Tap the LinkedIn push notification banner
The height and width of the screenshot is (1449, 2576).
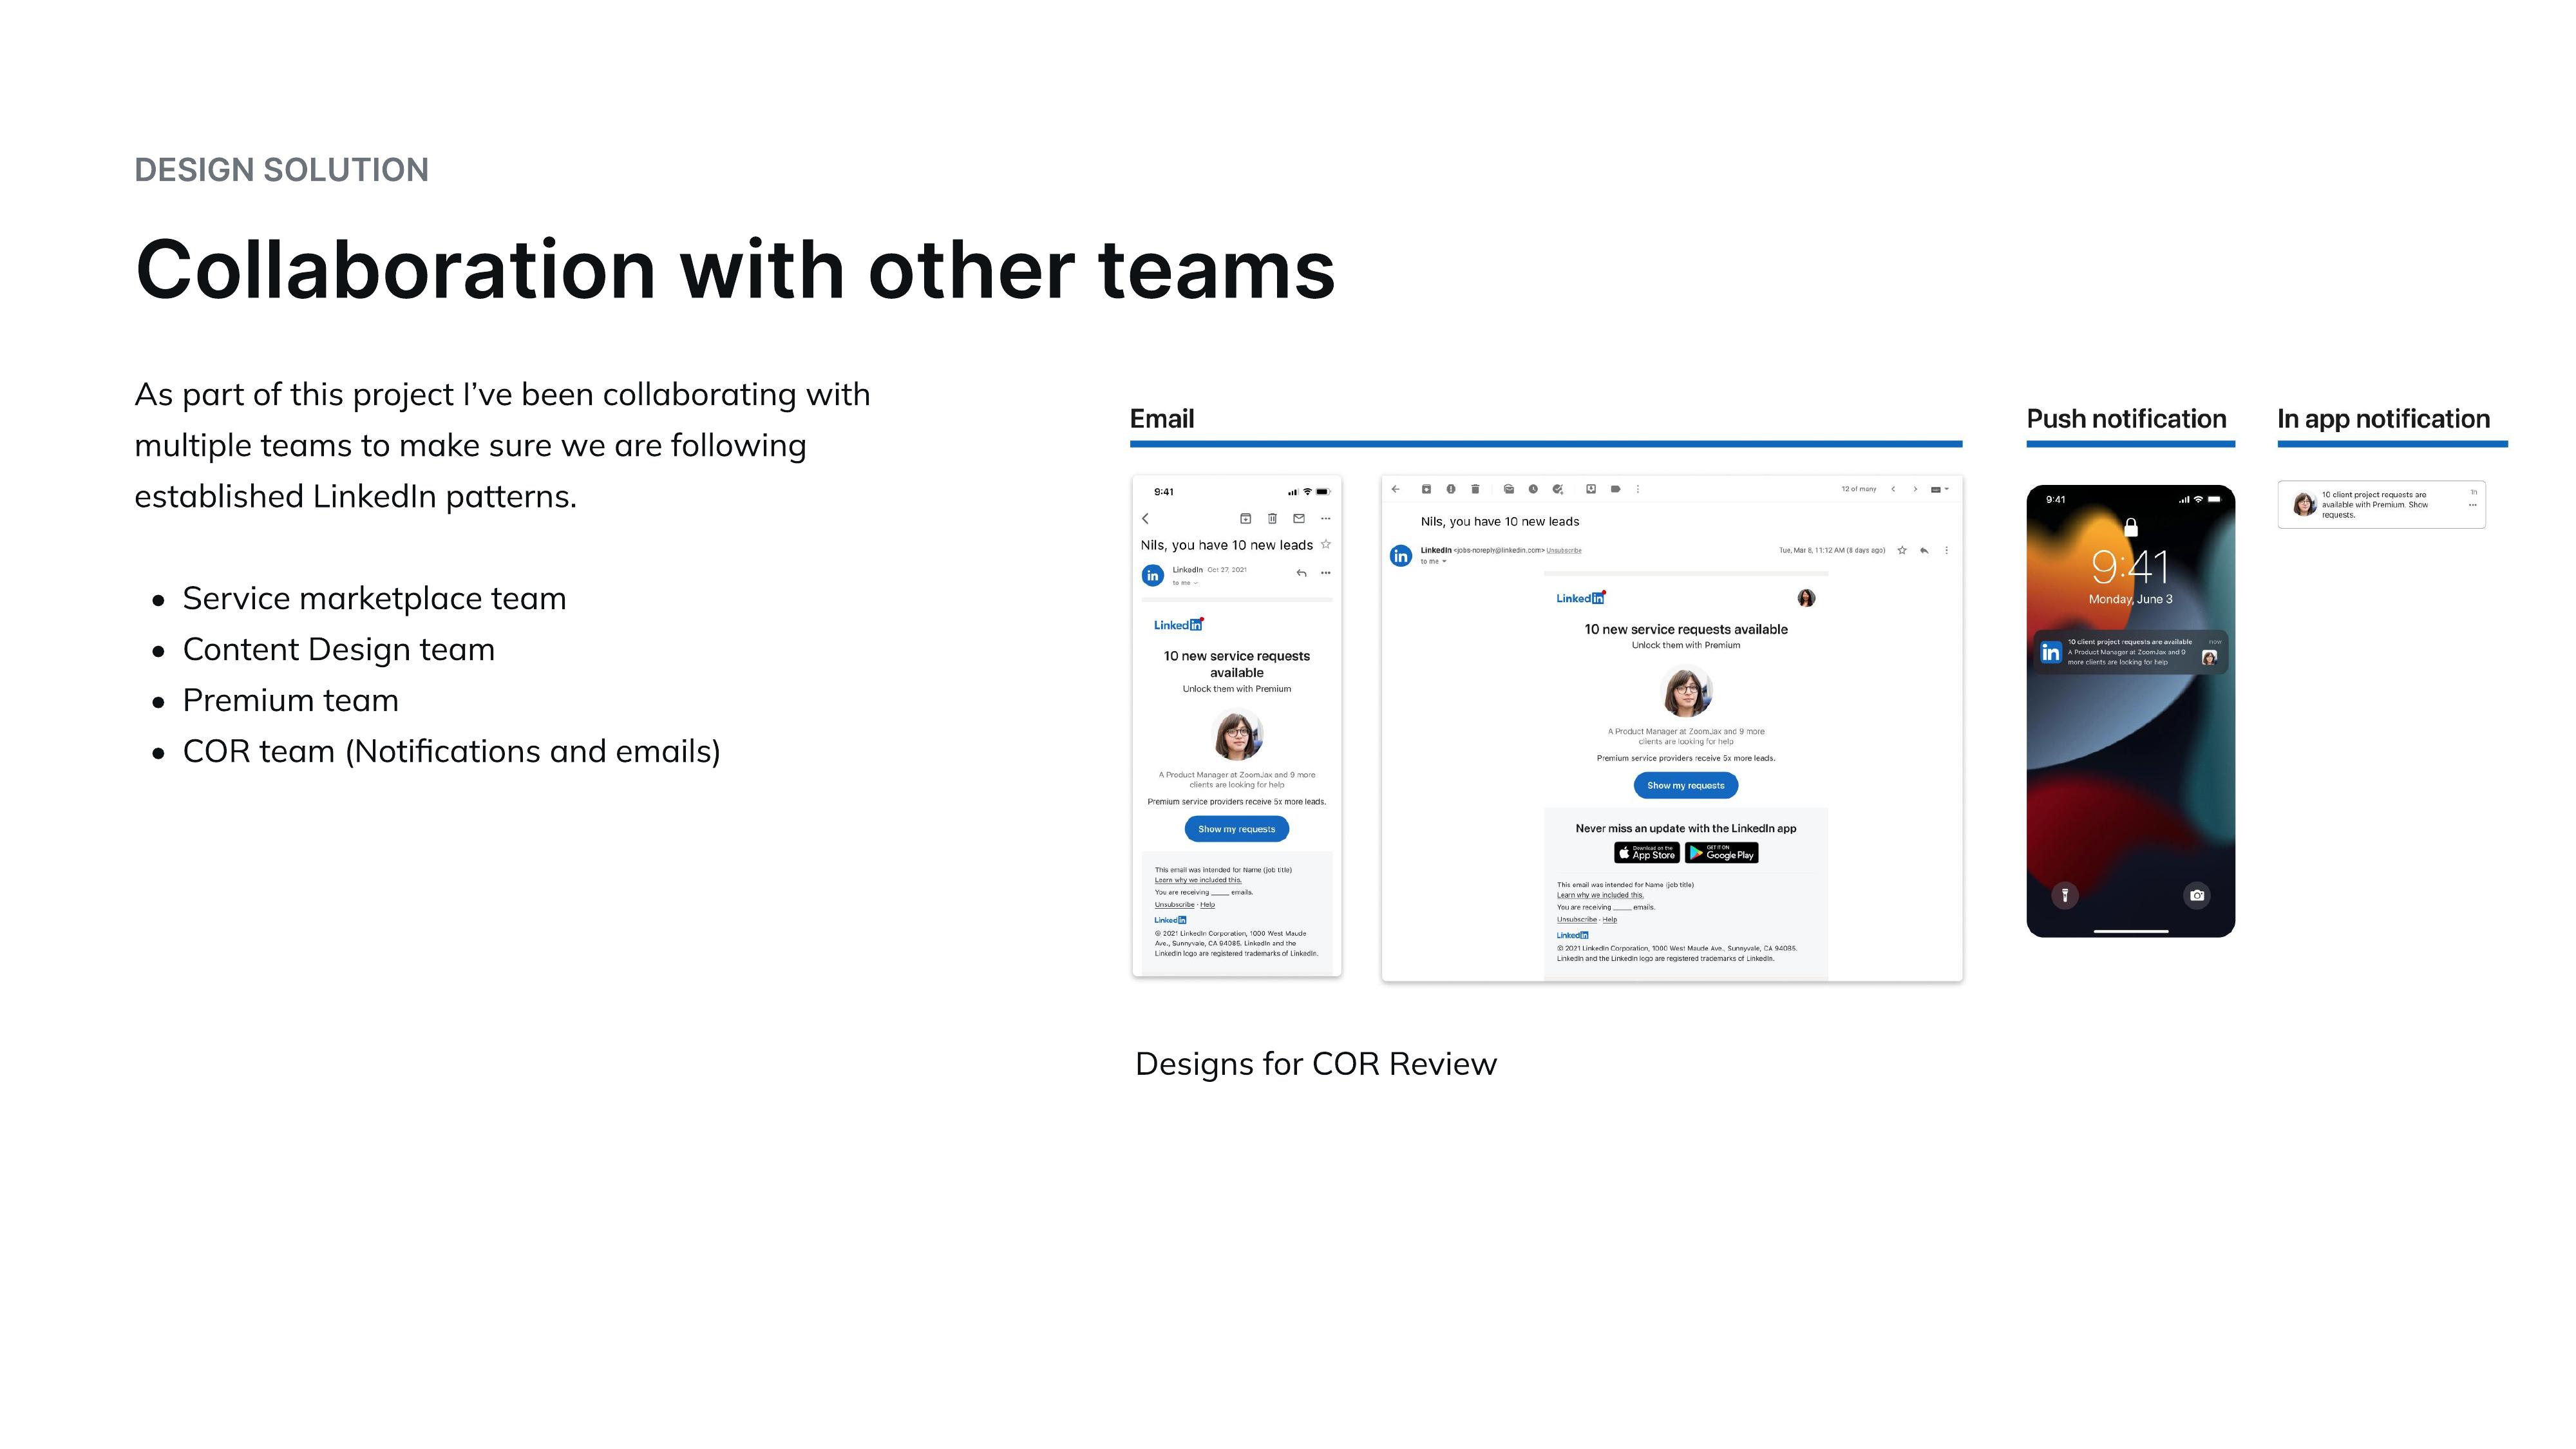click(x=2131, y=652)
